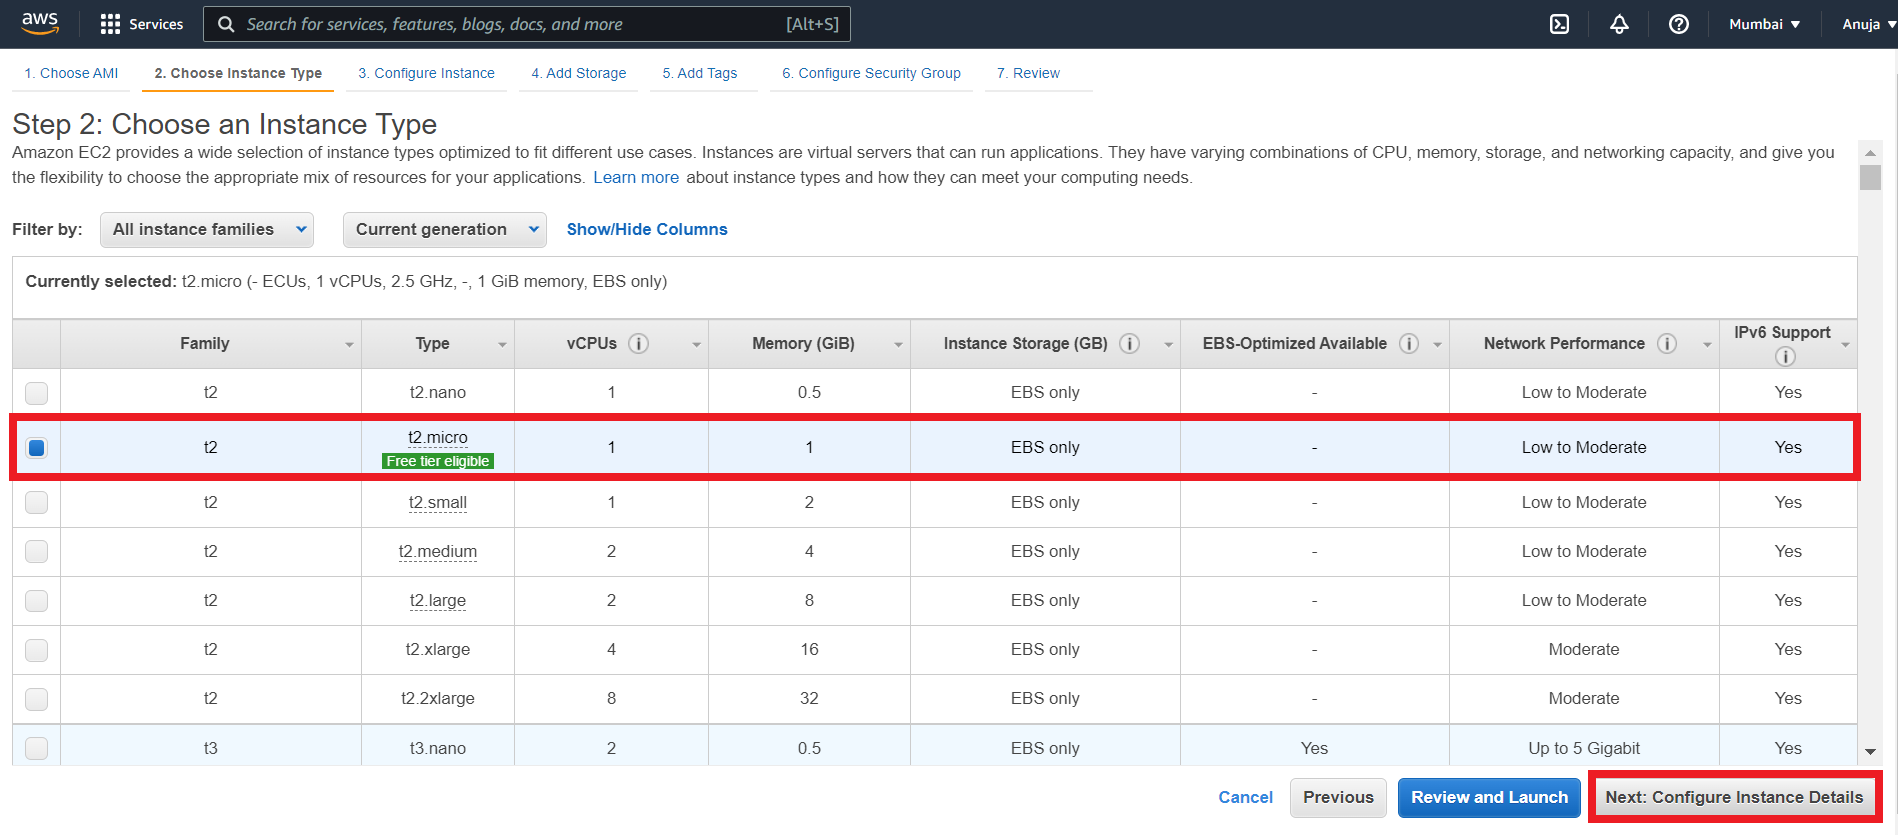Click the Services label in the top bar

pos(156,24)
